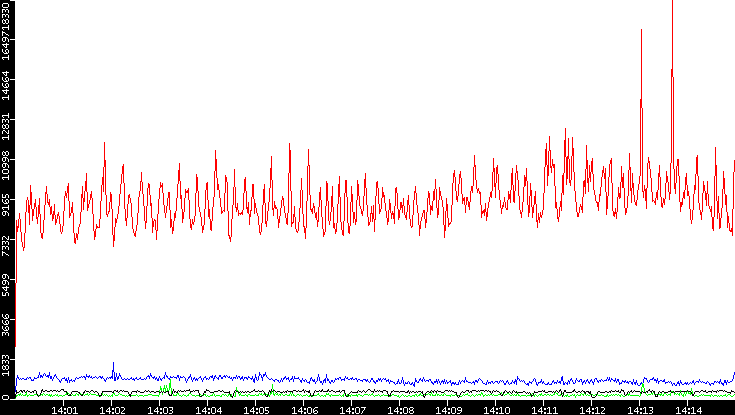Click the 14:07 time label
This screenshot has height=415, width=735.
point(352,411)
